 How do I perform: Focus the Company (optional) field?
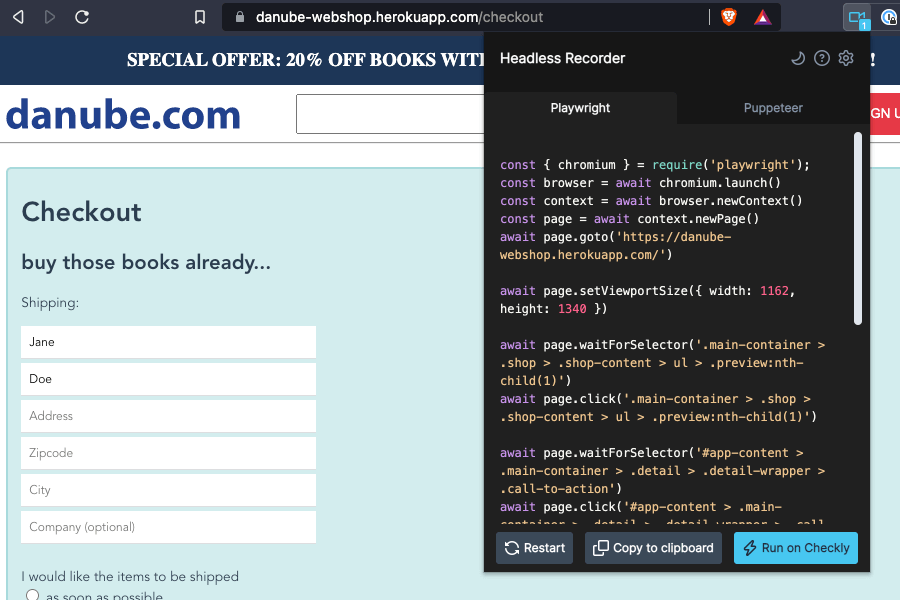(168, 527)
